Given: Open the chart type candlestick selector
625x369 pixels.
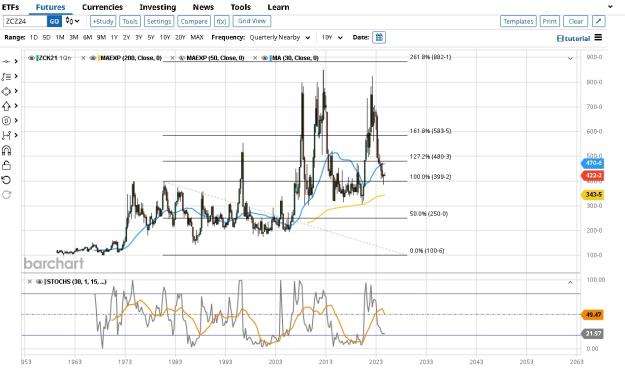Looking at the screenshot, I should coord(72,21).
